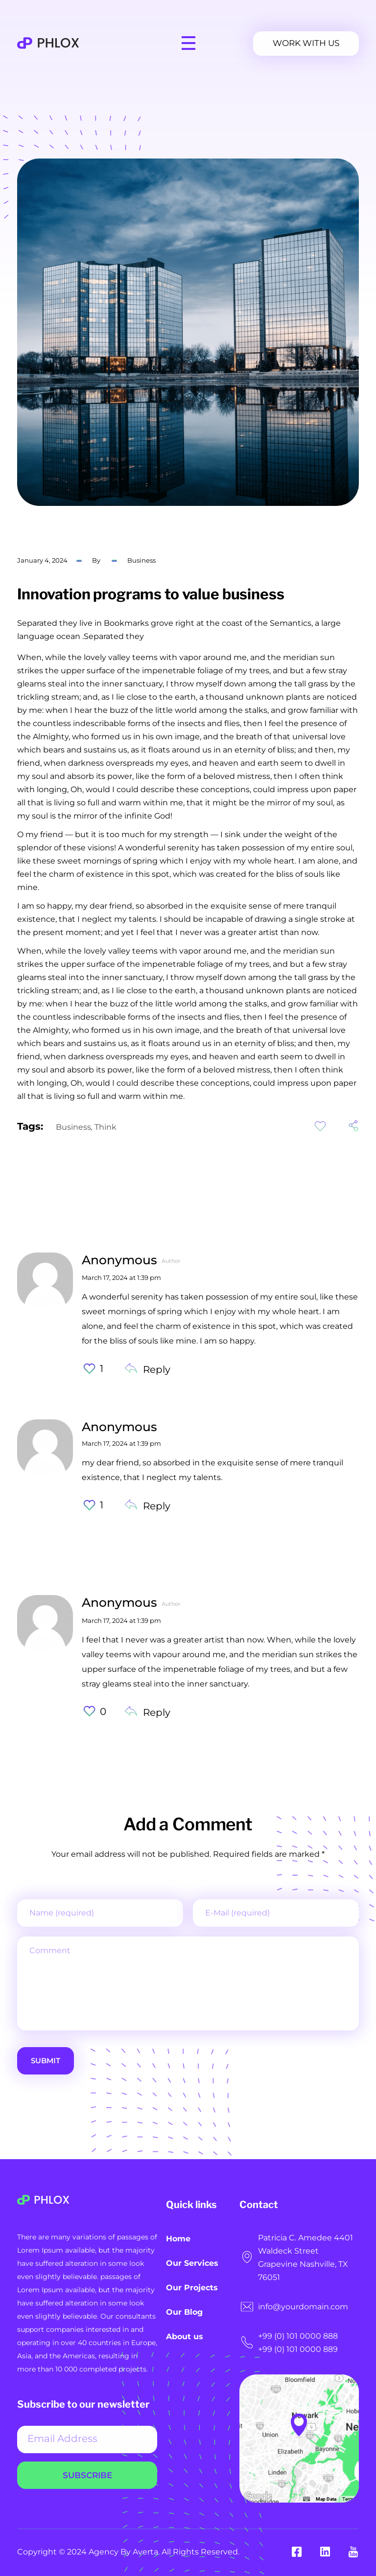Click into the Comment text area
The height and width of the screenshot is (2576, 376).
(x=188, y=1983)
